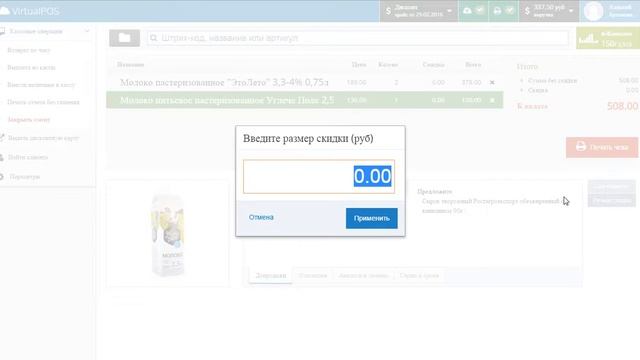Open the discount card entry sidebar item

pos(44,138)
